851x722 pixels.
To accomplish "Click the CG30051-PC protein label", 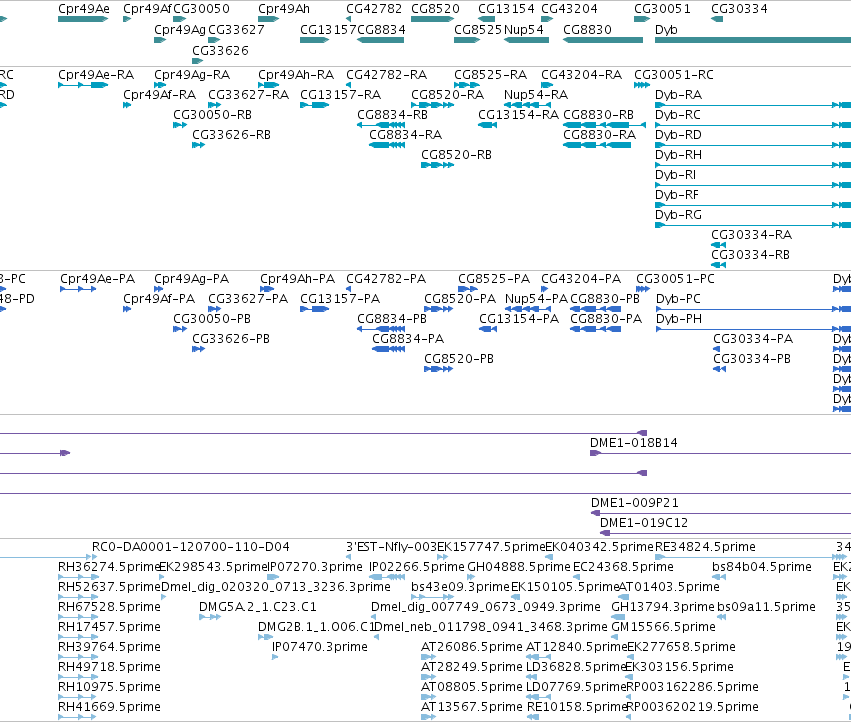I will pos(676,279).
